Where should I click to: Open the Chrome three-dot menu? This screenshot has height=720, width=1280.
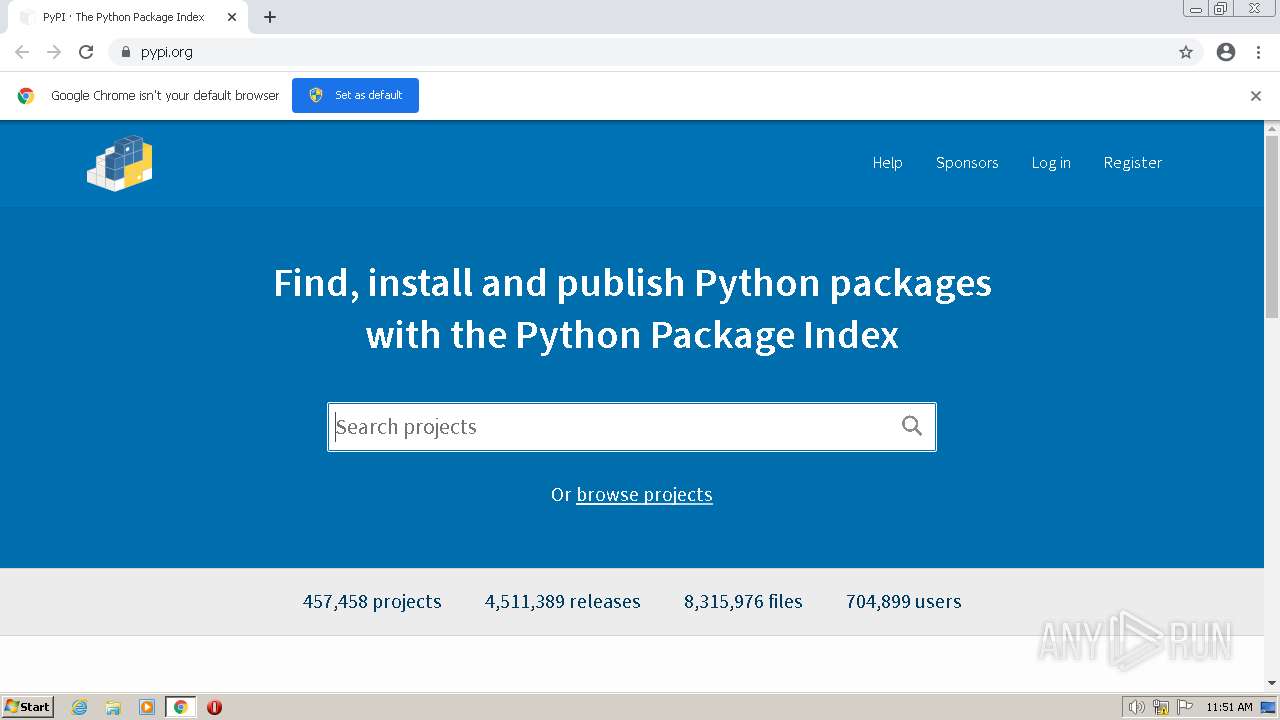tap(1259, 52)
